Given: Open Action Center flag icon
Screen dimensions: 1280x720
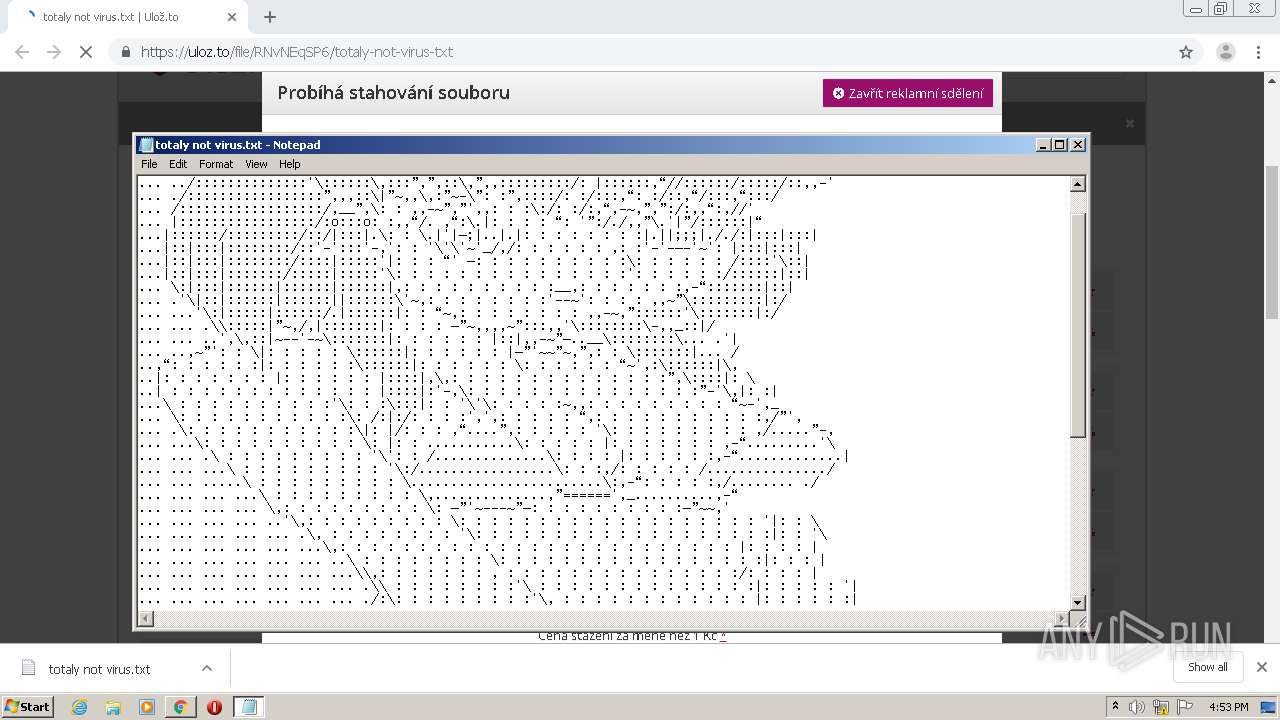Looking at the screenshot, I should pyautogui.click(x=1184, y=707).
